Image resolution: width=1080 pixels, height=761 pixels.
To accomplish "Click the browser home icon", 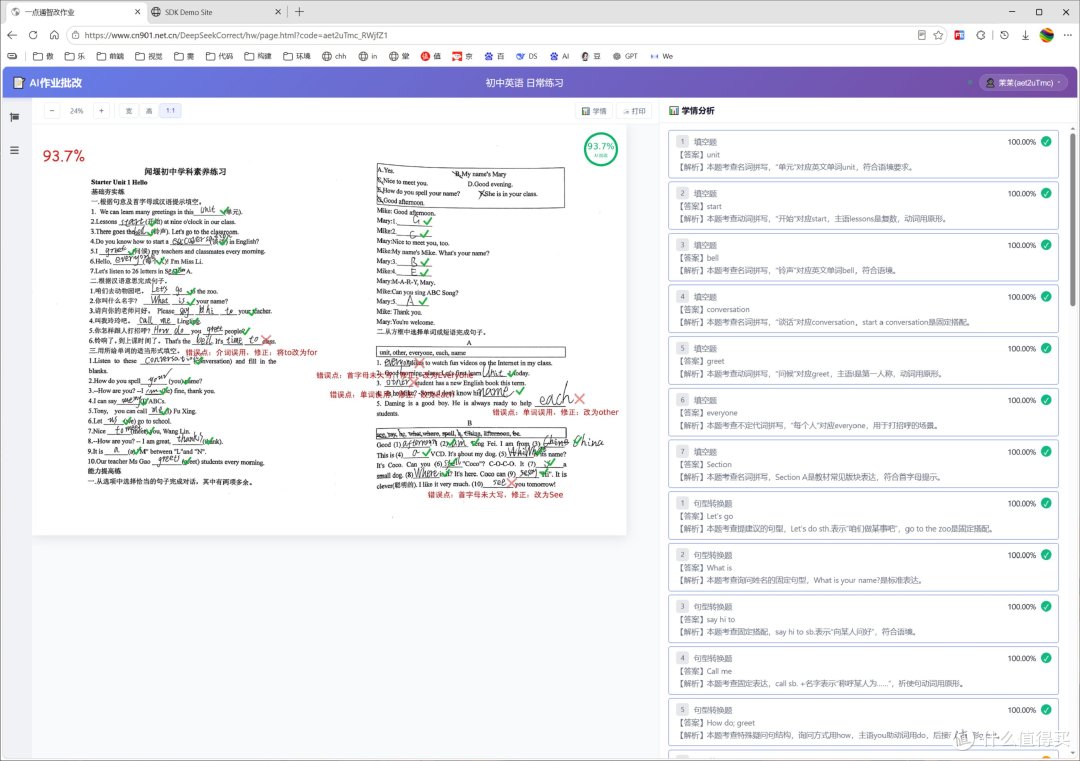I will pos(54,35).
